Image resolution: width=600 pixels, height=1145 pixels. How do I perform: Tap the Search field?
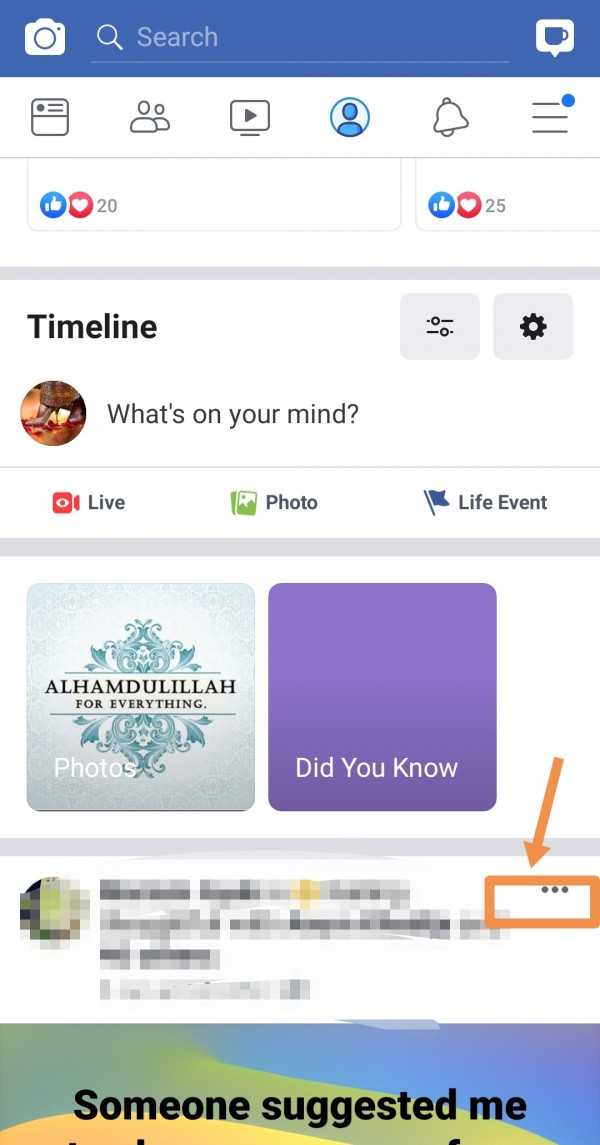pos(300,38)
